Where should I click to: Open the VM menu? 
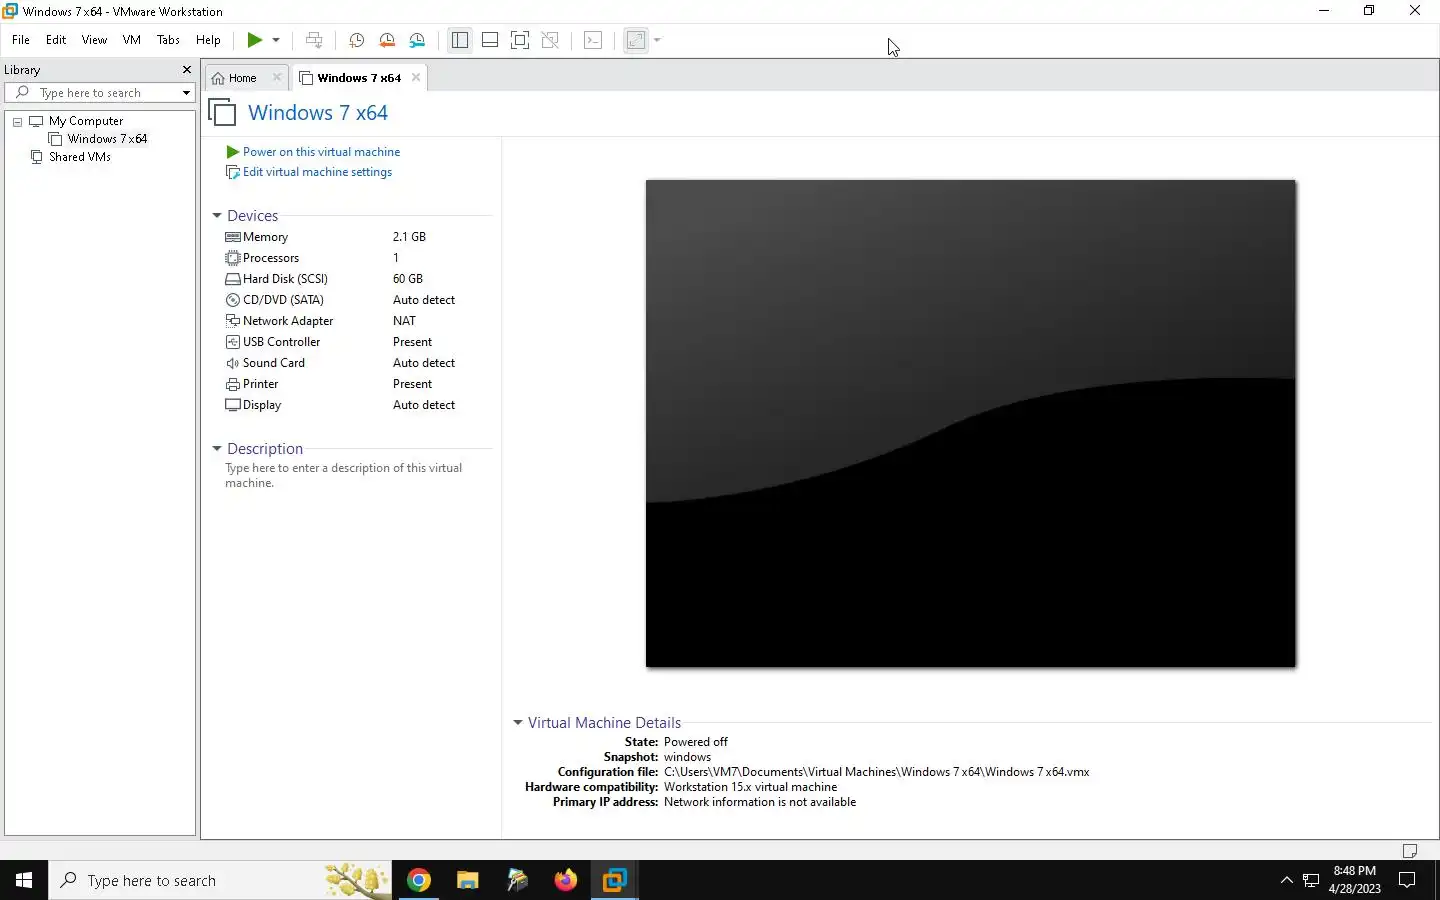click(132, 40)
